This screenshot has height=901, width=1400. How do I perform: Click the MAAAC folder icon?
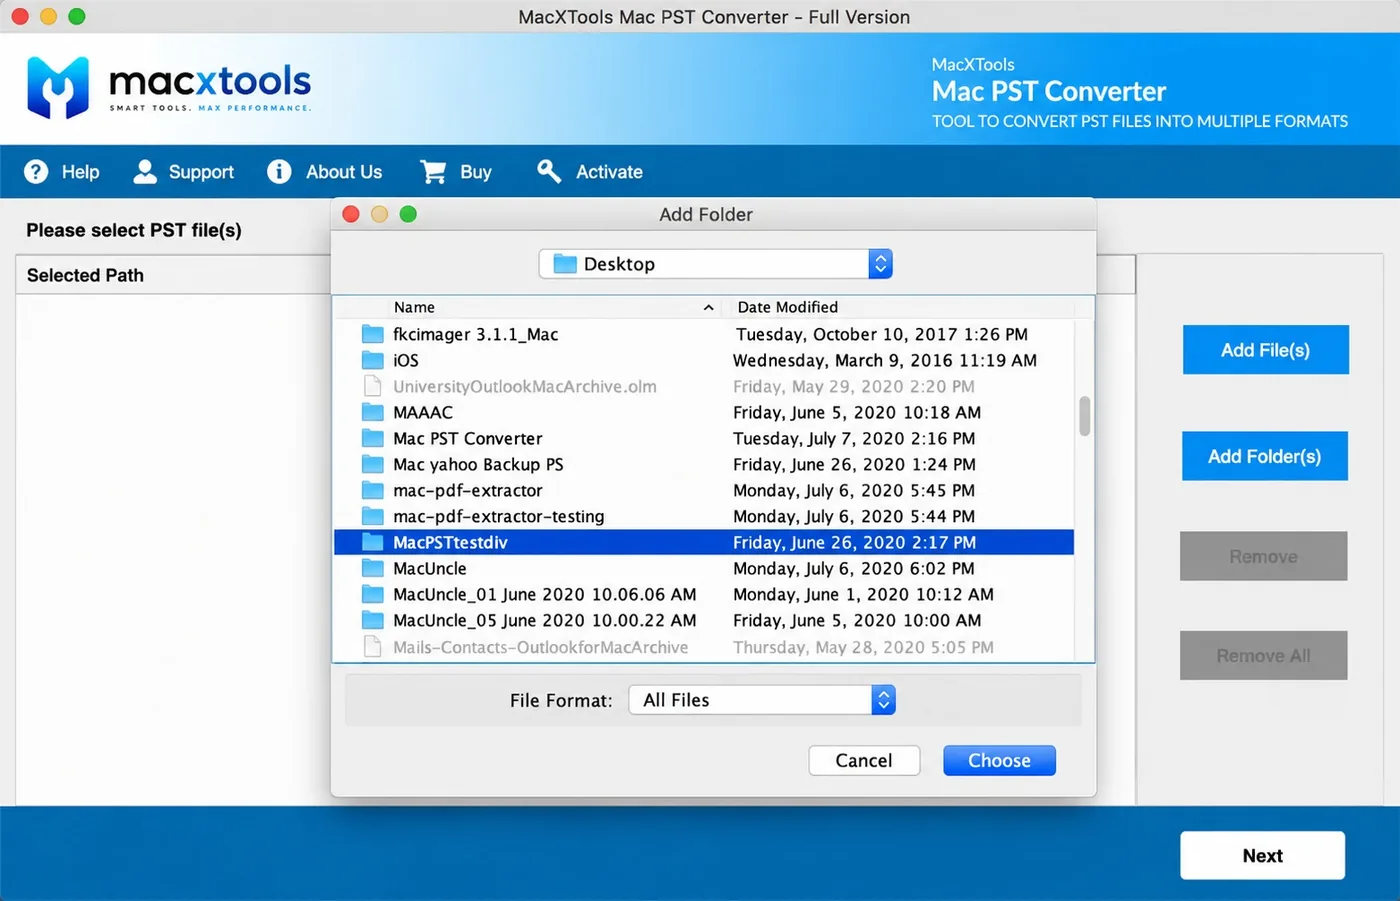(373, 412)
